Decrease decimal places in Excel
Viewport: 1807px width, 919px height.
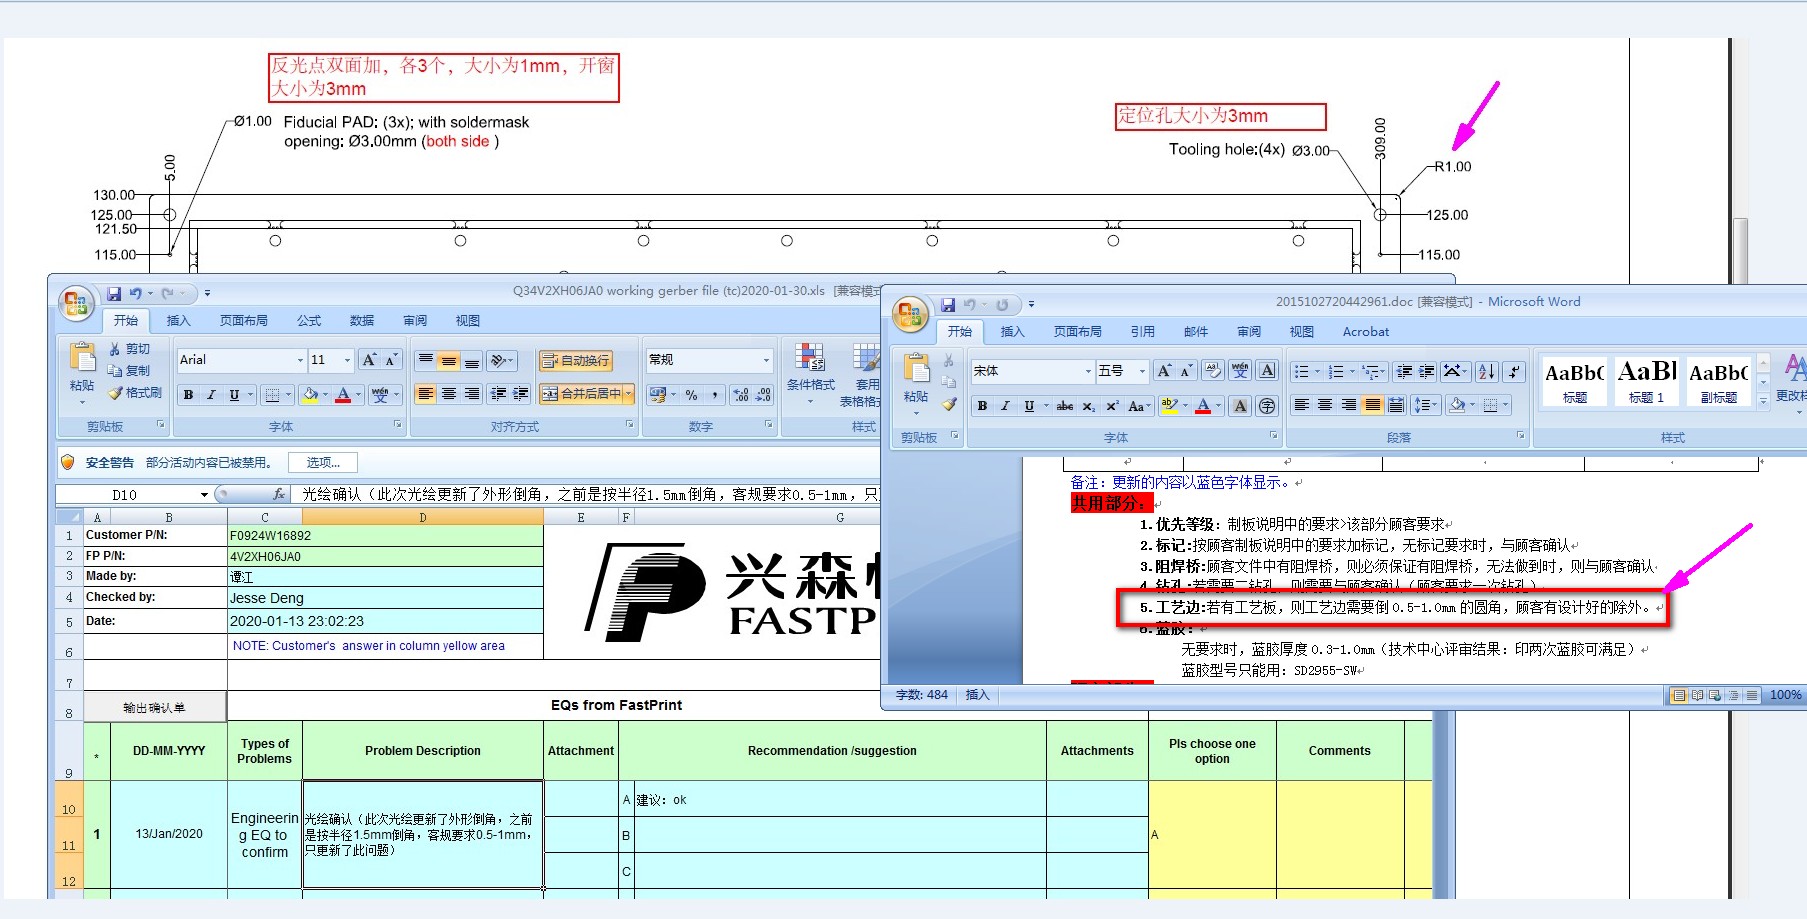pos(763,395)
